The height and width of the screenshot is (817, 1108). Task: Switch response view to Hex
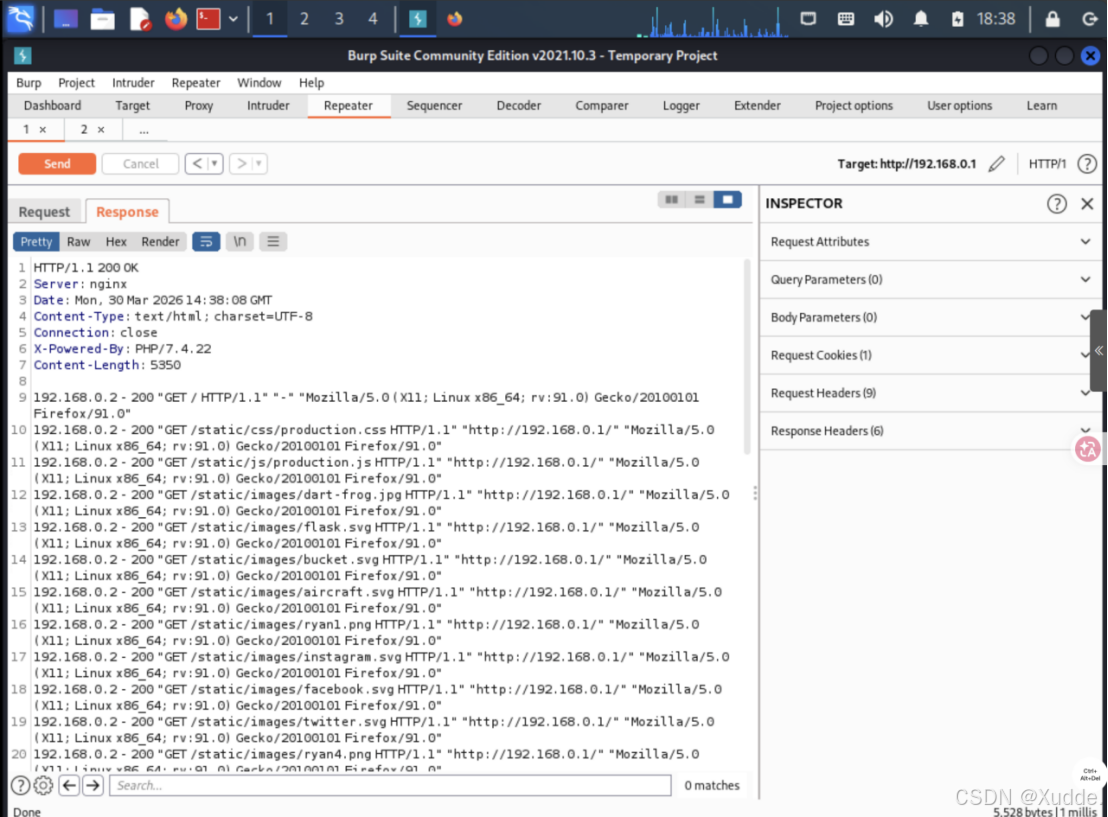pyautogui.click(x=116, y=242)
